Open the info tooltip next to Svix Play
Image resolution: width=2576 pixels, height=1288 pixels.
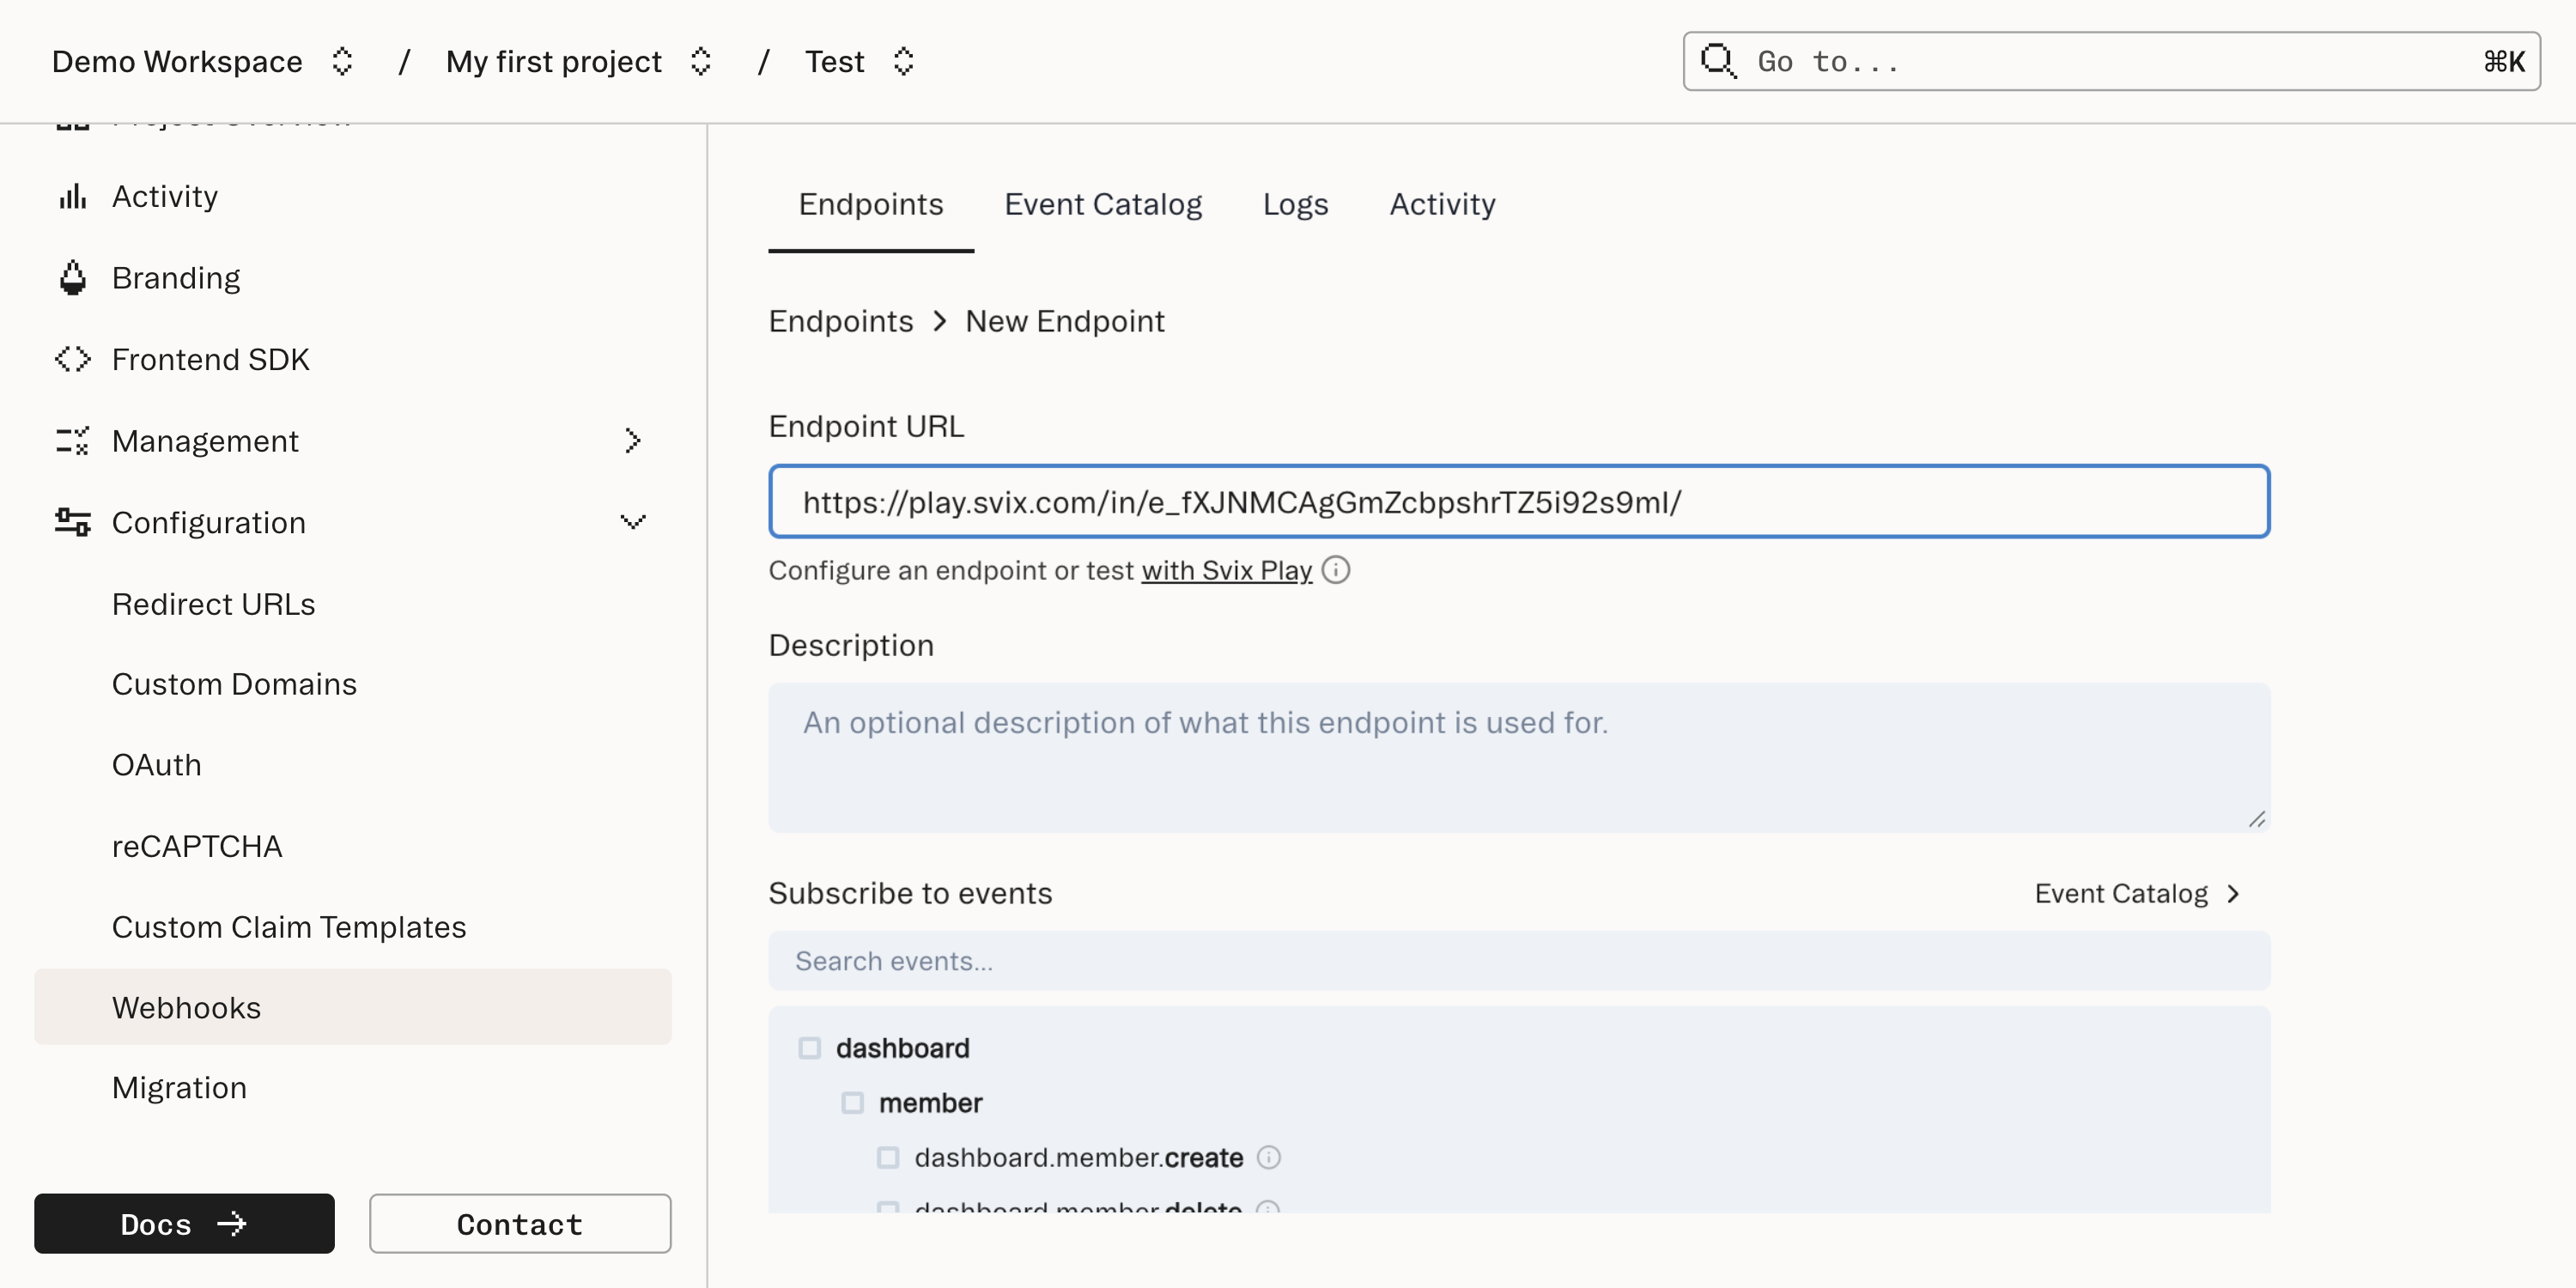[1336, 569]
